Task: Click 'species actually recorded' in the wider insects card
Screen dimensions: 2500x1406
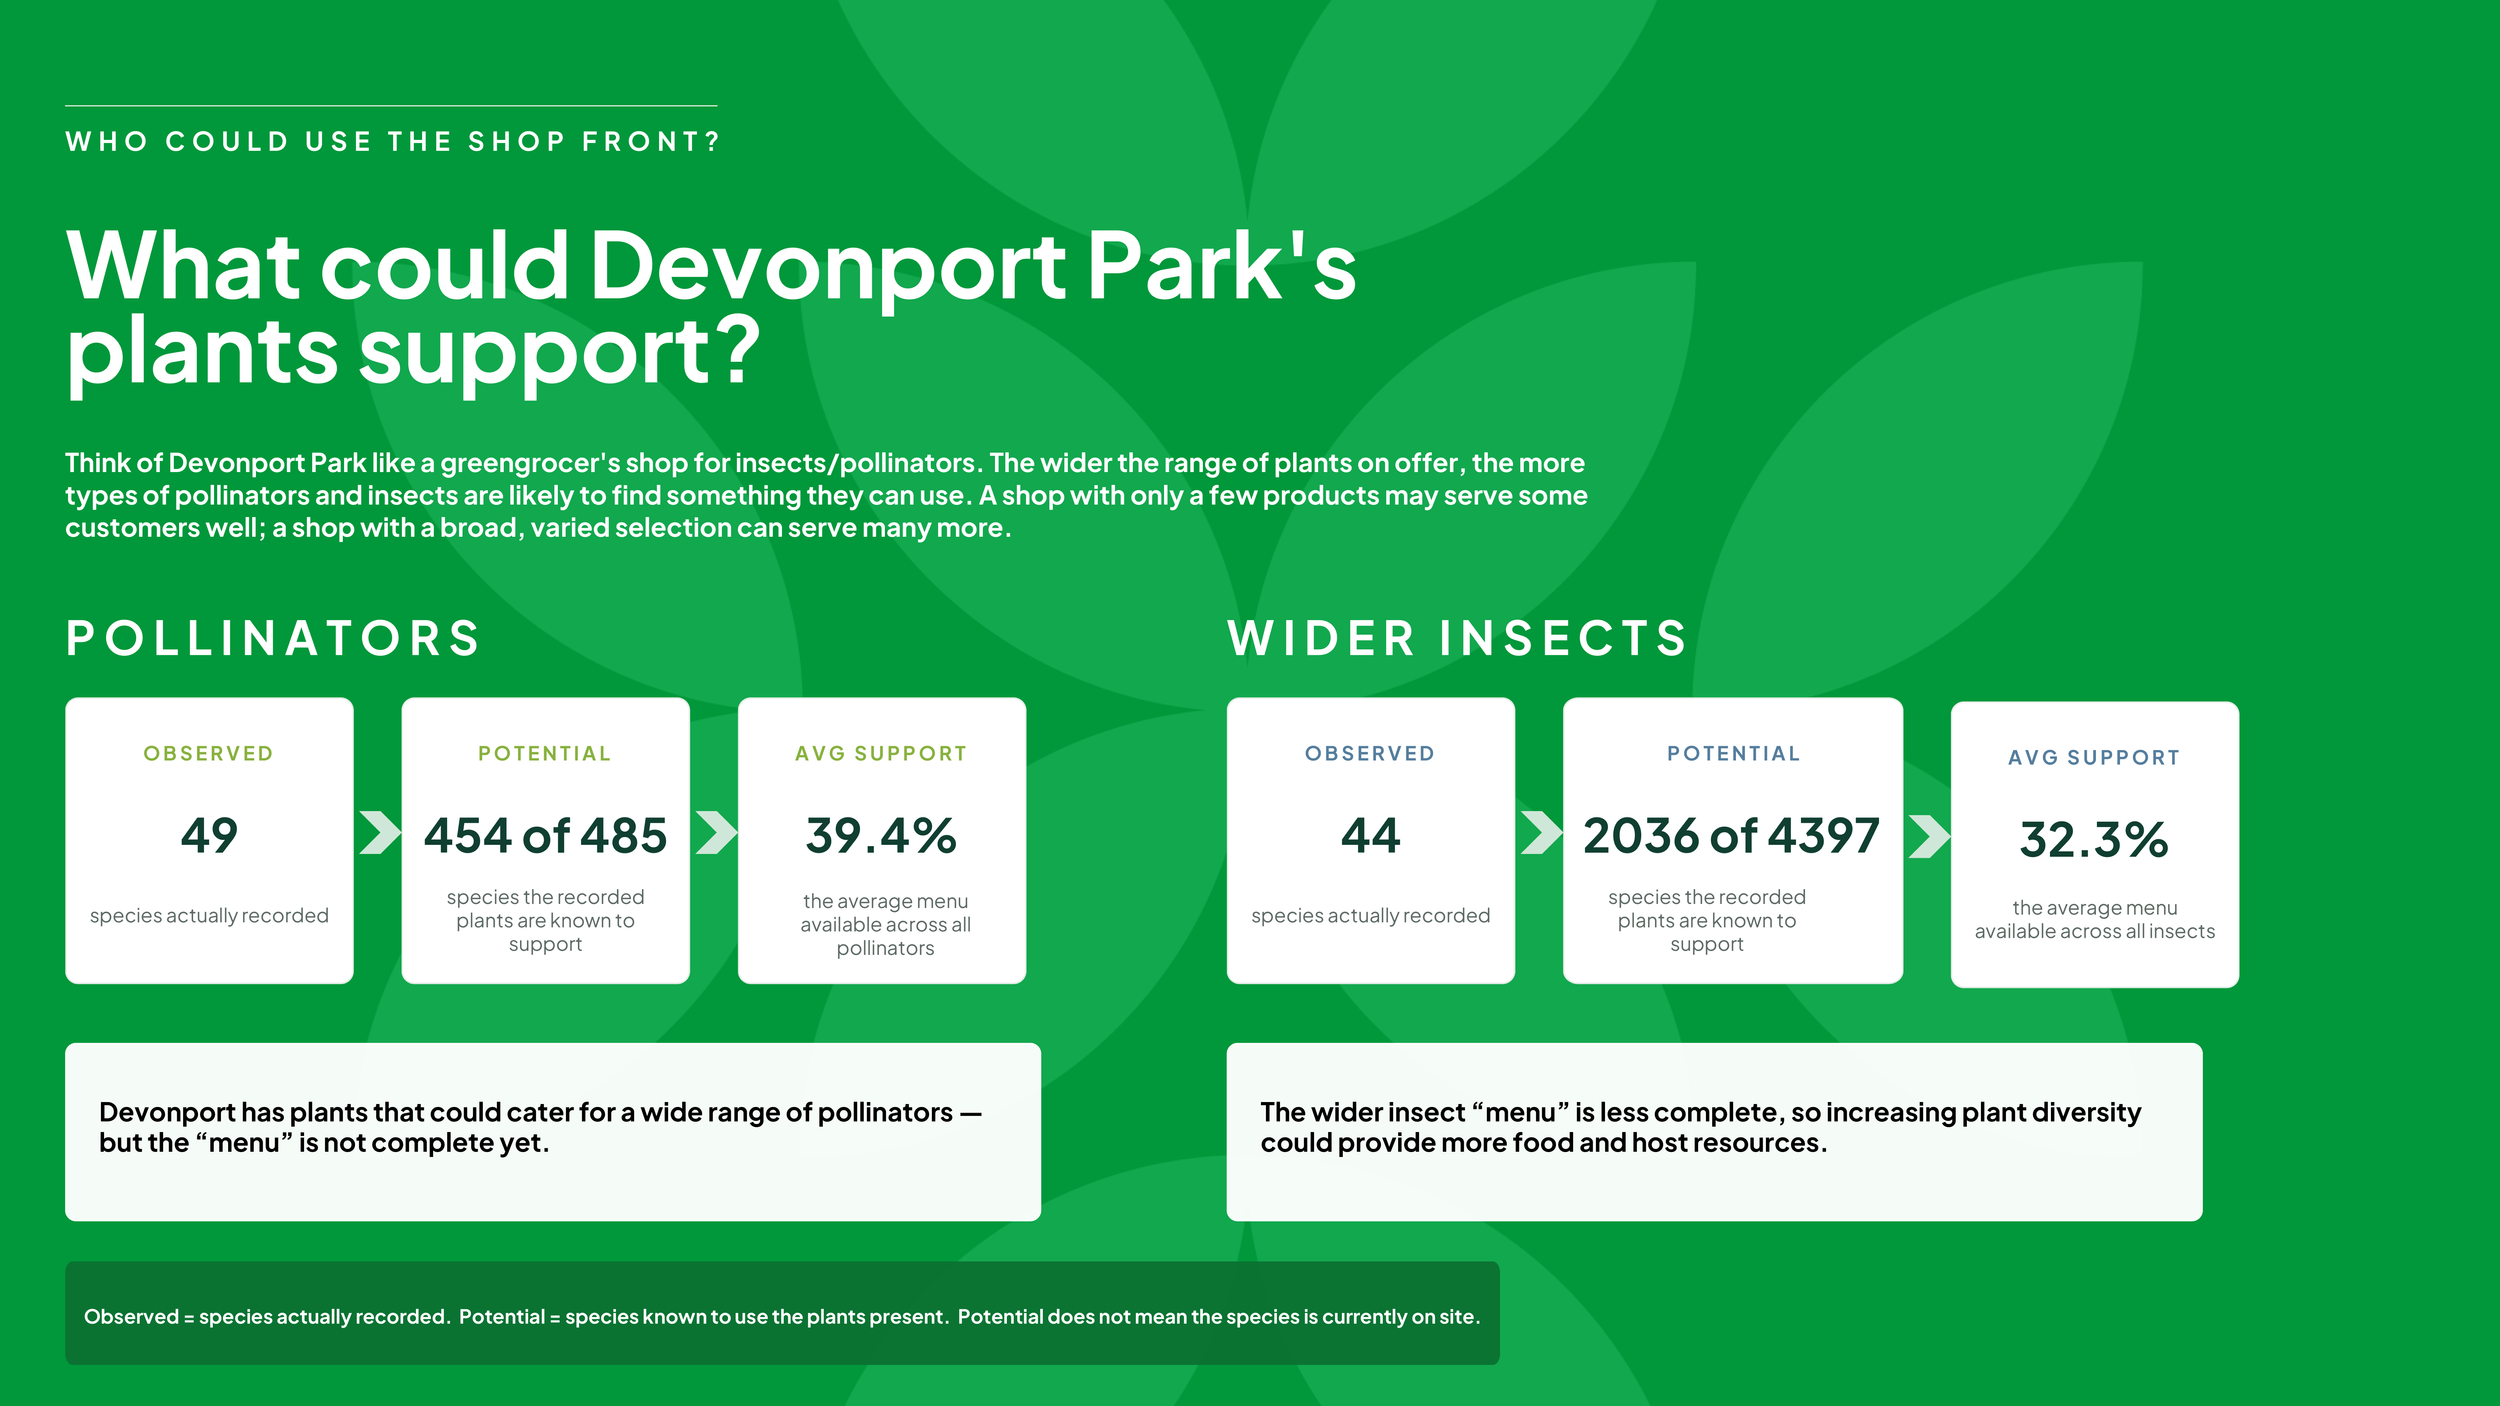Action: click(1370, 916)
